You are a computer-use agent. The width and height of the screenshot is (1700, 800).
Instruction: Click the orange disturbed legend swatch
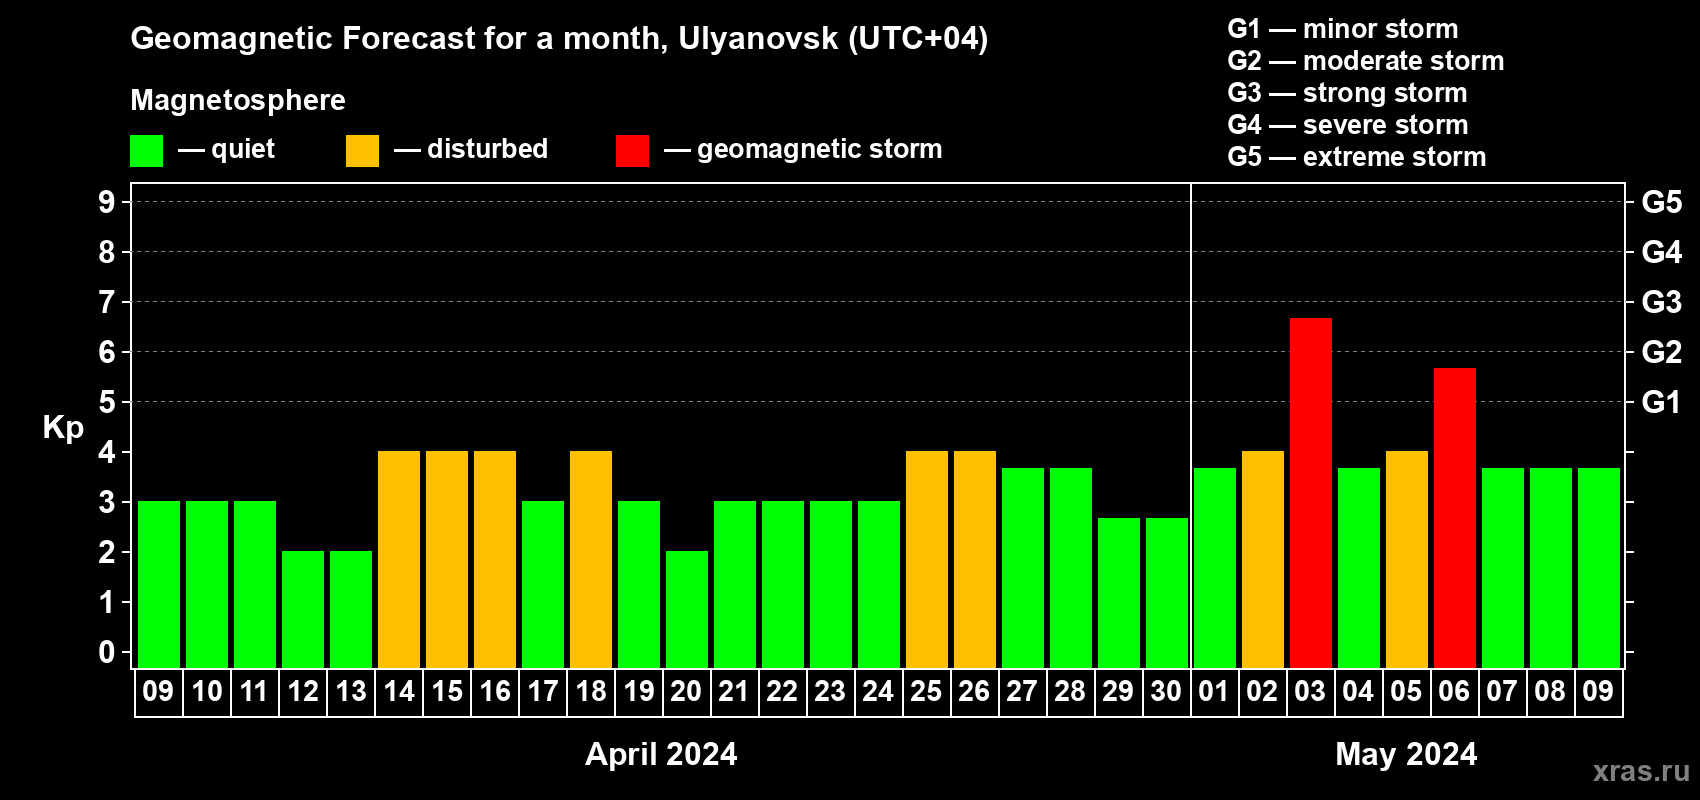click(x=363, y=151)
